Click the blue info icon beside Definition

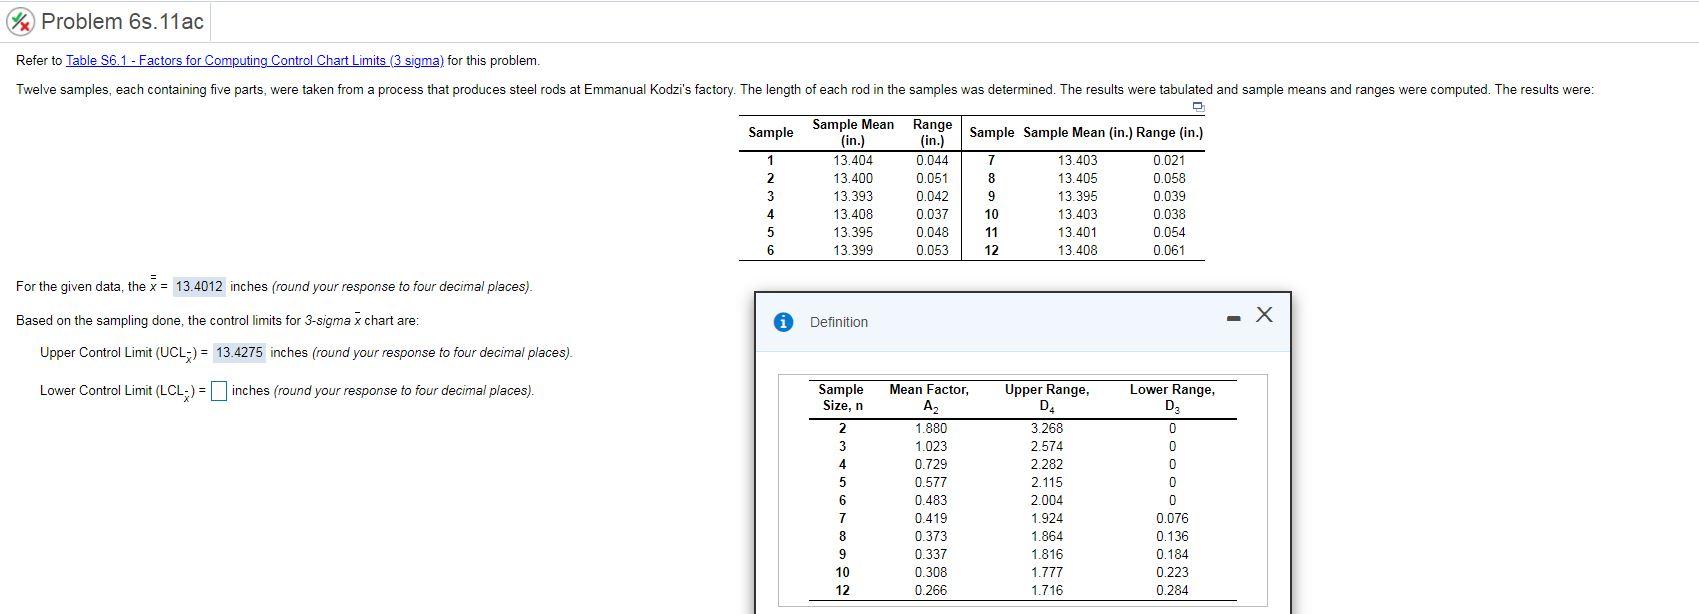coord(785,322)
